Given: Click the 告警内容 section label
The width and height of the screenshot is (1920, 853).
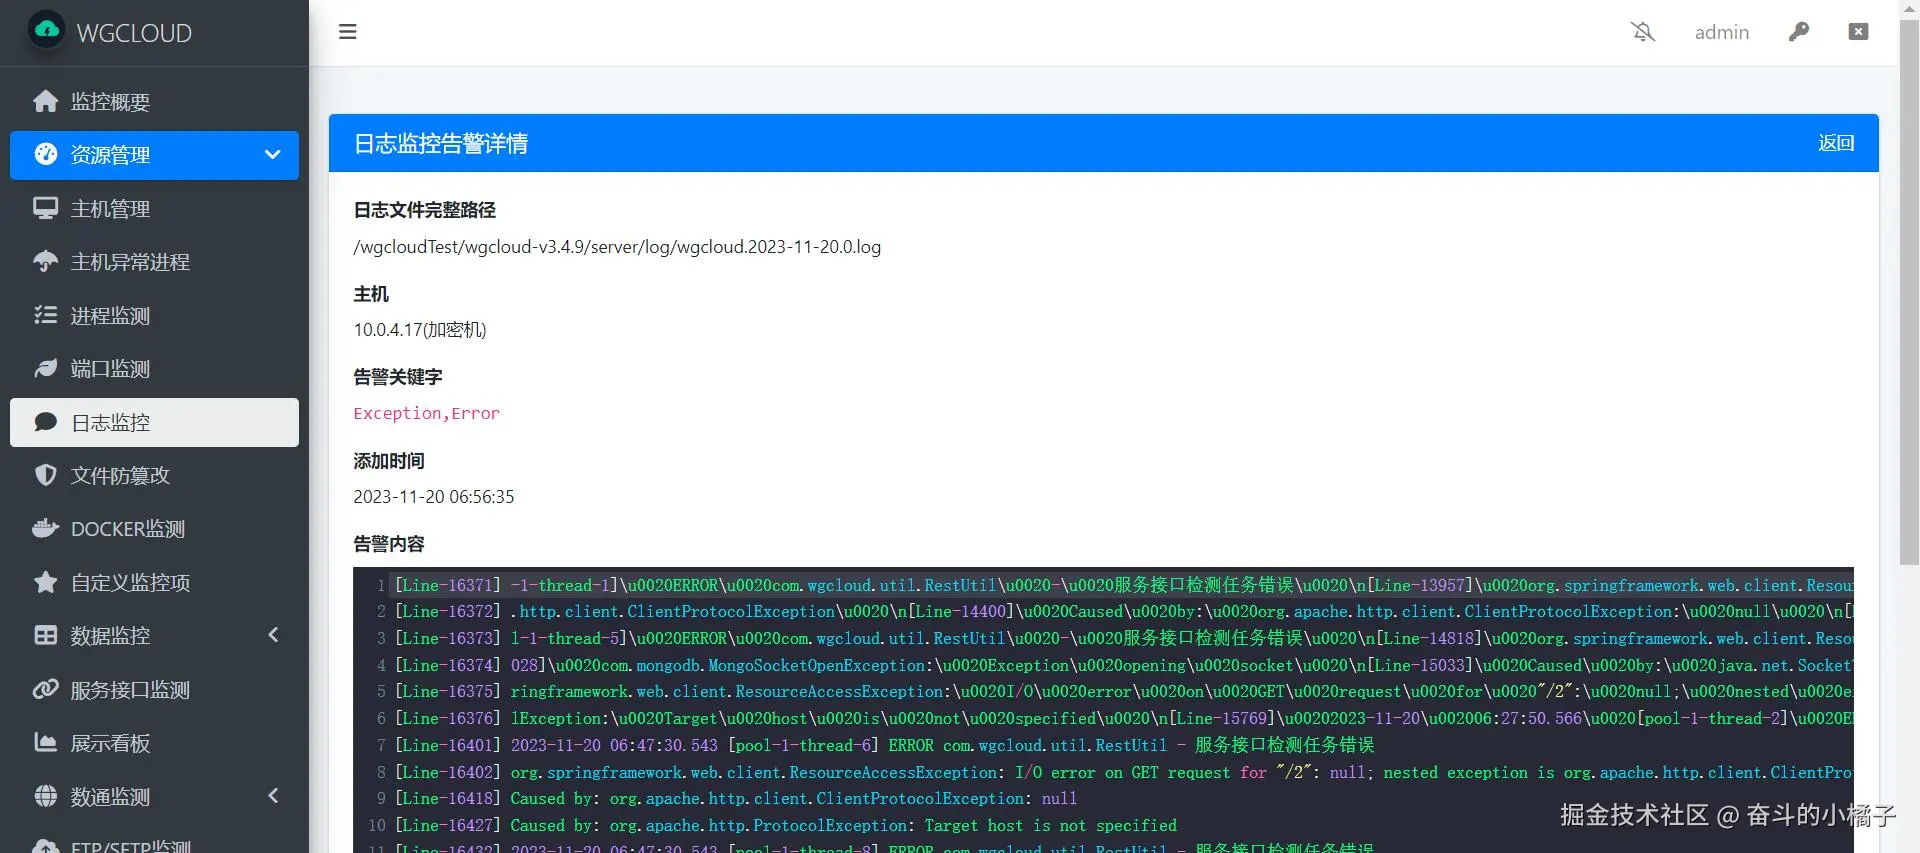Looking at the screenshot, I should point(389,544).
